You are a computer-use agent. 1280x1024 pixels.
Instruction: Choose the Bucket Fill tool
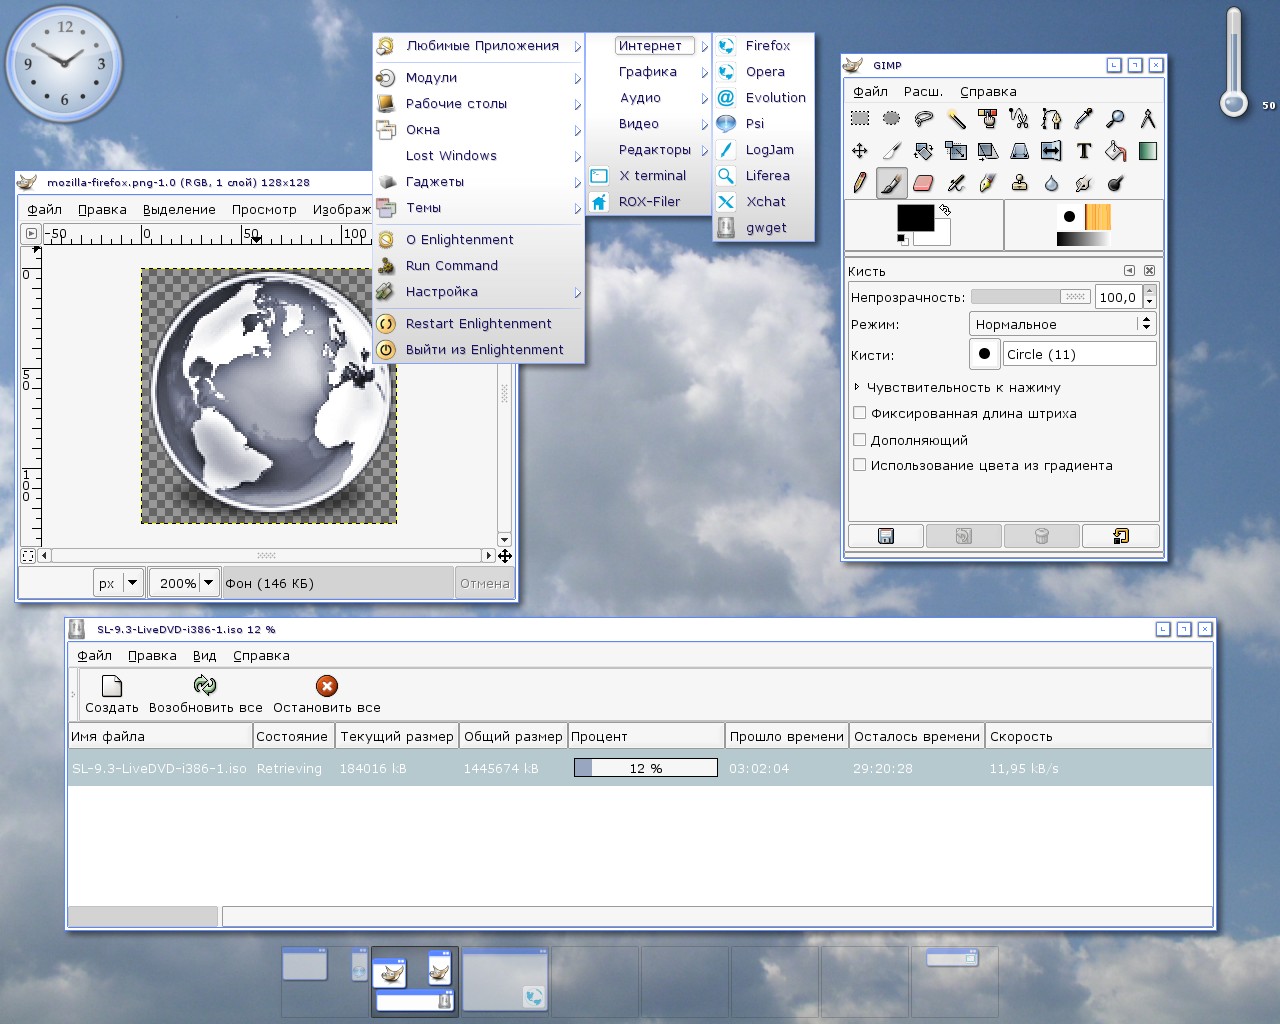tap(1116, 151)
